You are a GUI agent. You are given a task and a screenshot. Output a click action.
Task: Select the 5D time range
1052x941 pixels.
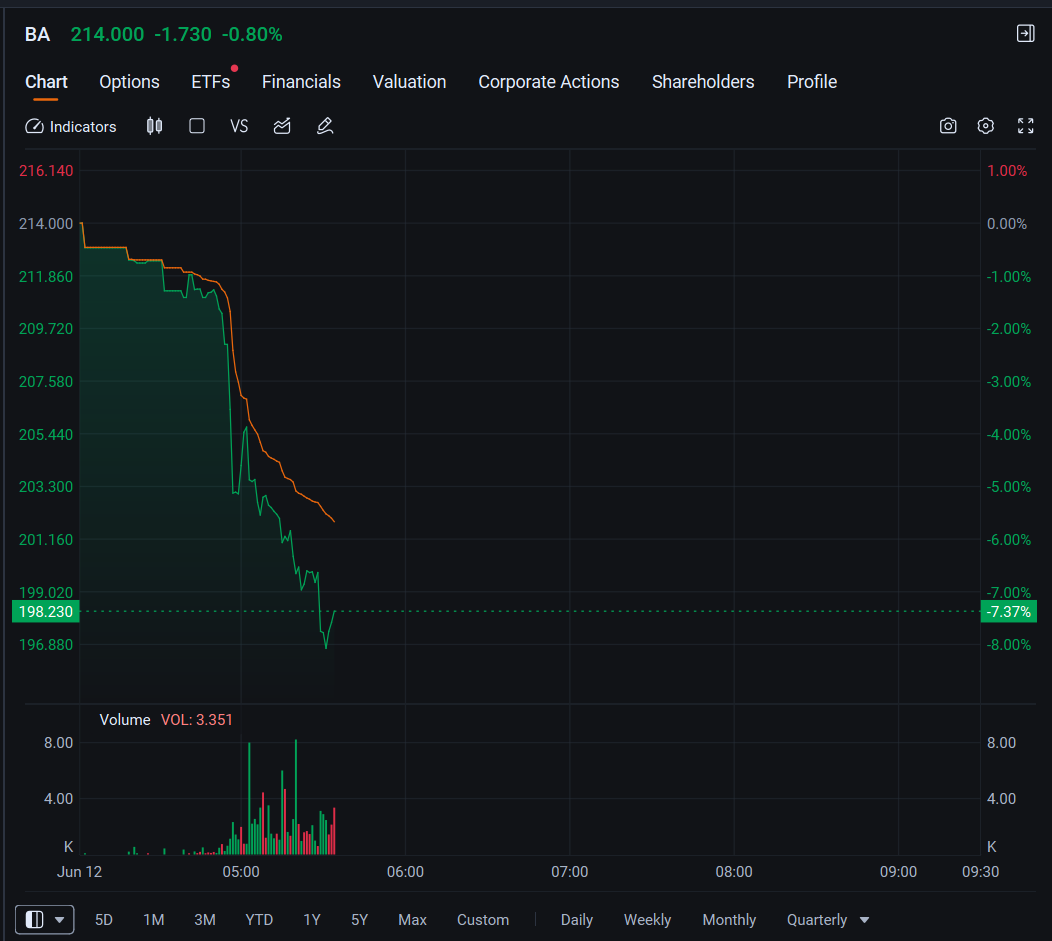click(104, 920)
